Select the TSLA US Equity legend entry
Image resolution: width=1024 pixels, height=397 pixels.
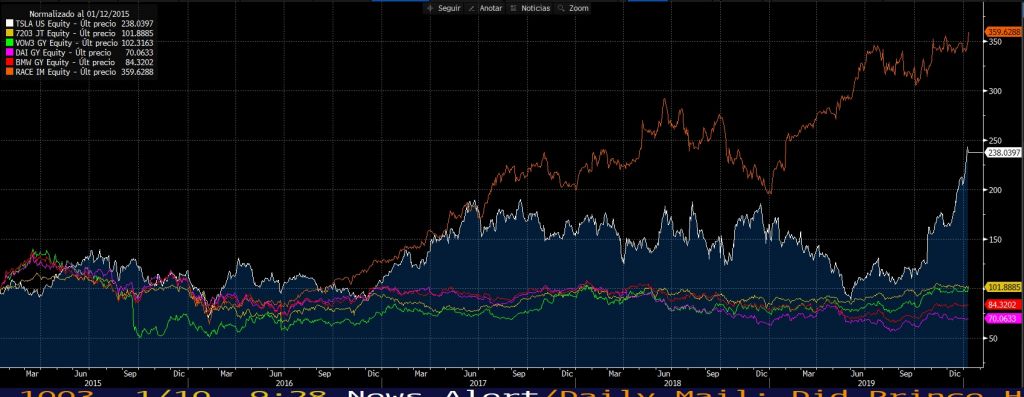[x=80, y=24]
